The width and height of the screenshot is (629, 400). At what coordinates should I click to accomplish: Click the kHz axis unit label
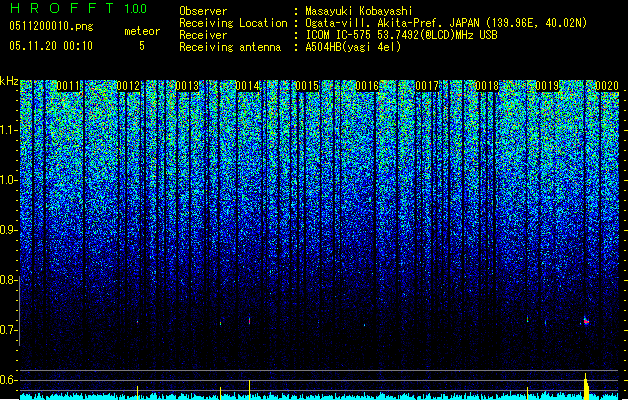[x=9, y=81]
